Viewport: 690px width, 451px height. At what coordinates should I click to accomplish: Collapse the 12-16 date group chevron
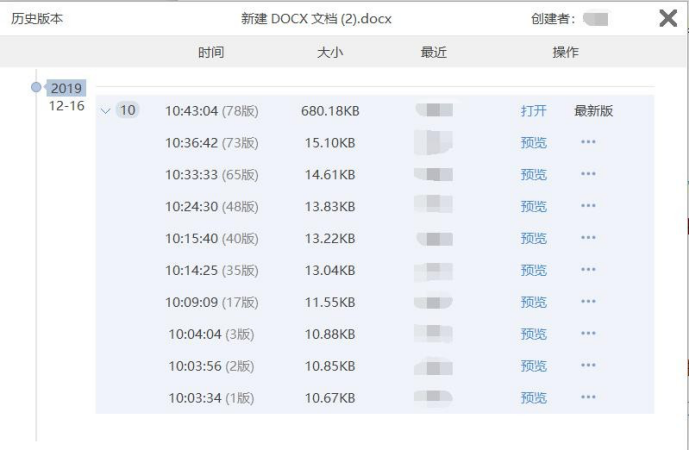(107, 111)
